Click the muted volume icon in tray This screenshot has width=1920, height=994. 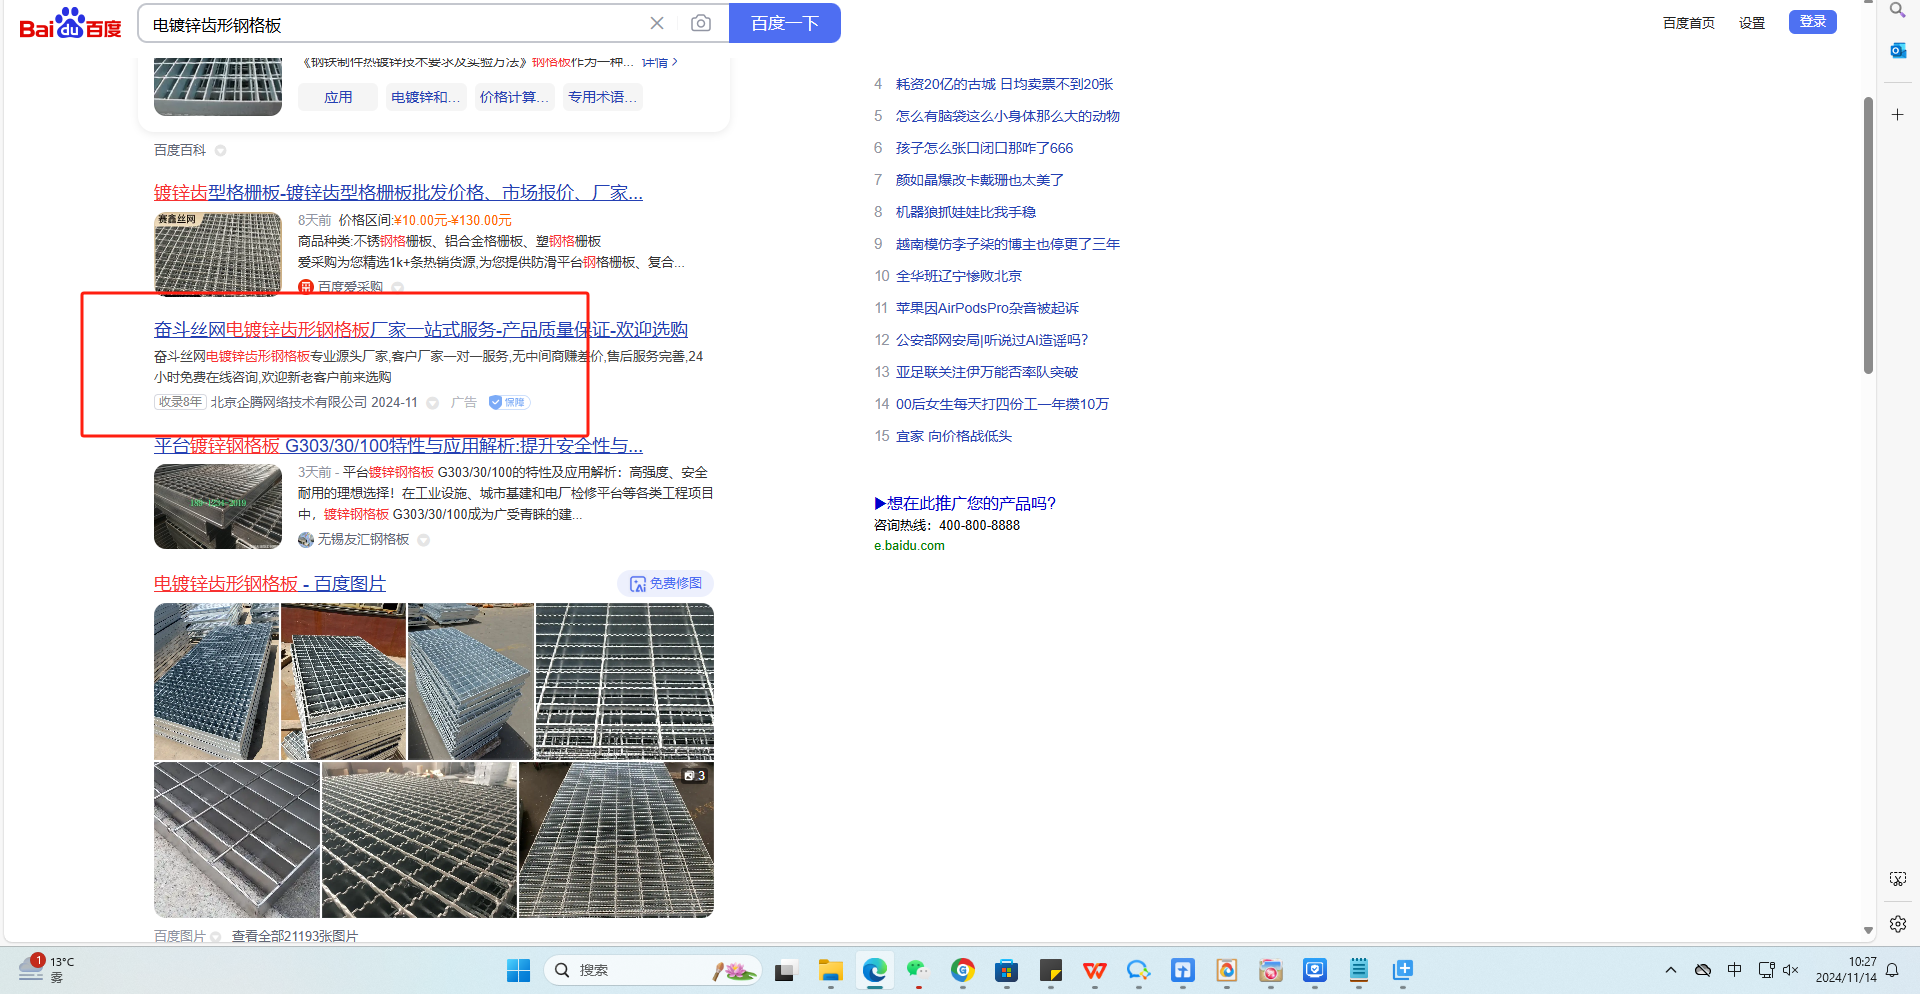coord(1790,970)
